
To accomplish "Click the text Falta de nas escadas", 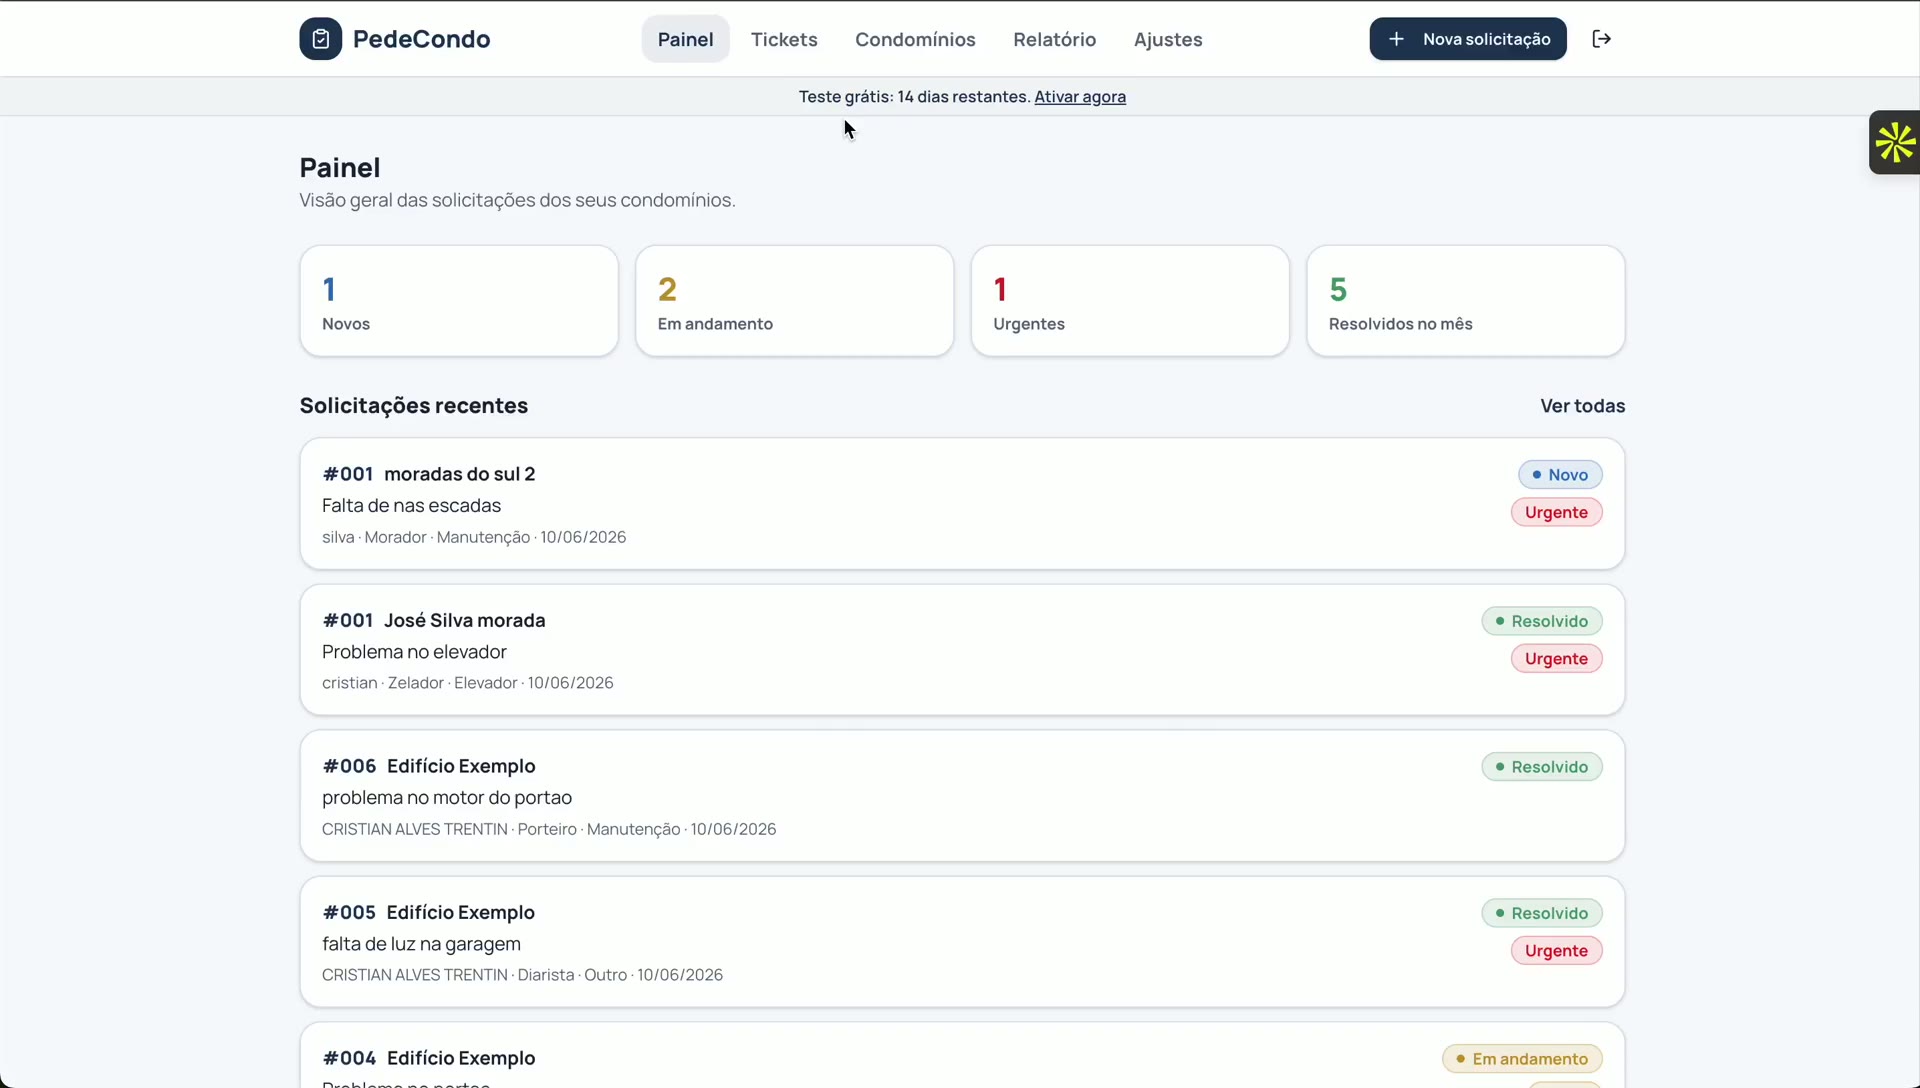I will tap(411, 506).
